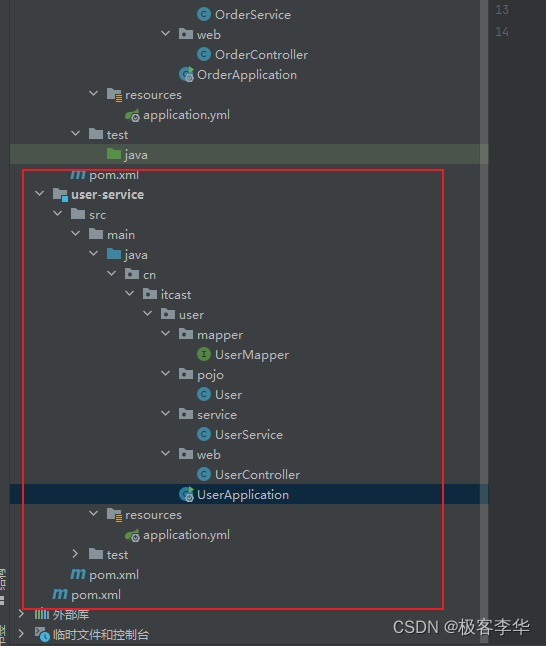Open application.yml under user-service resources

pyautogui.click(x=186, y=535)
